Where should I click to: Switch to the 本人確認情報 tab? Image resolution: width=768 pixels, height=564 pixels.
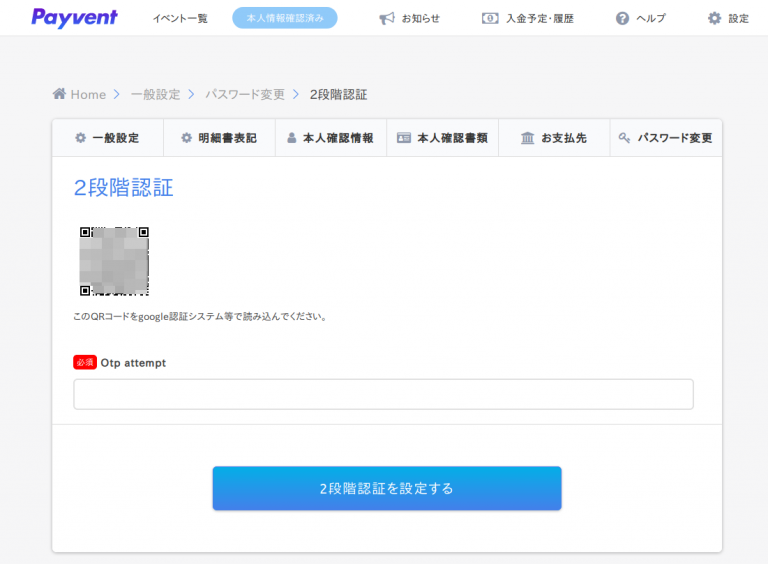coord(331,138)
